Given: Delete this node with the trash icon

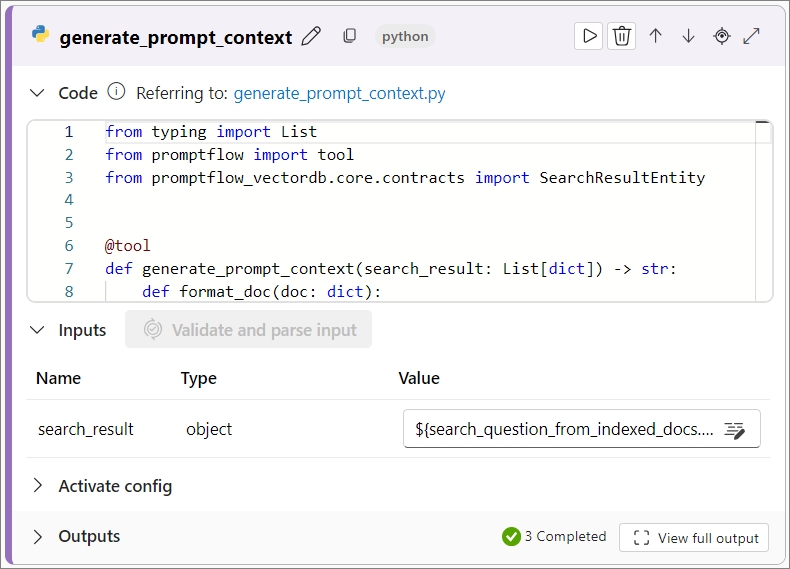Looking at the screenshot, I should pos(621,36).
